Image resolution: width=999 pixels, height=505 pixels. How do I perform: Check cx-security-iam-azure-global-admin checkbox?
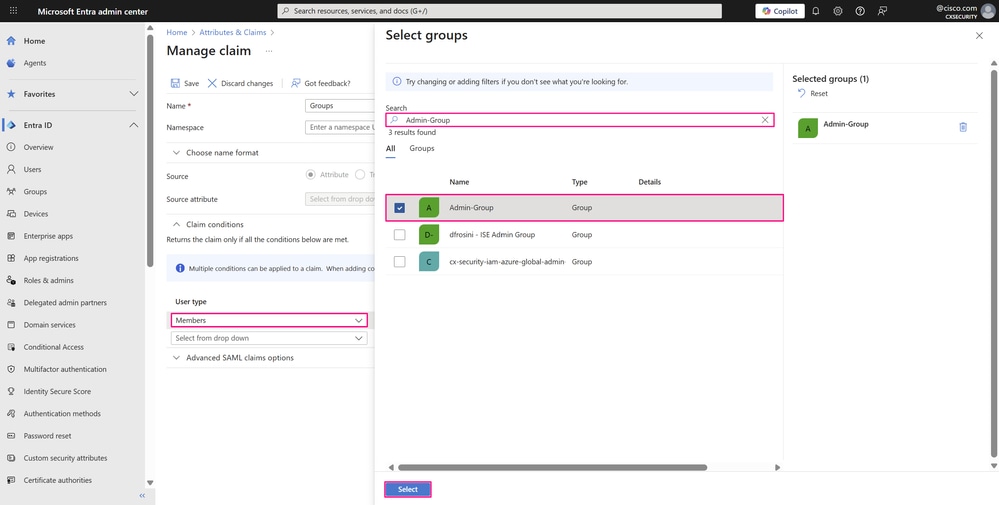(x=399, y=262)
